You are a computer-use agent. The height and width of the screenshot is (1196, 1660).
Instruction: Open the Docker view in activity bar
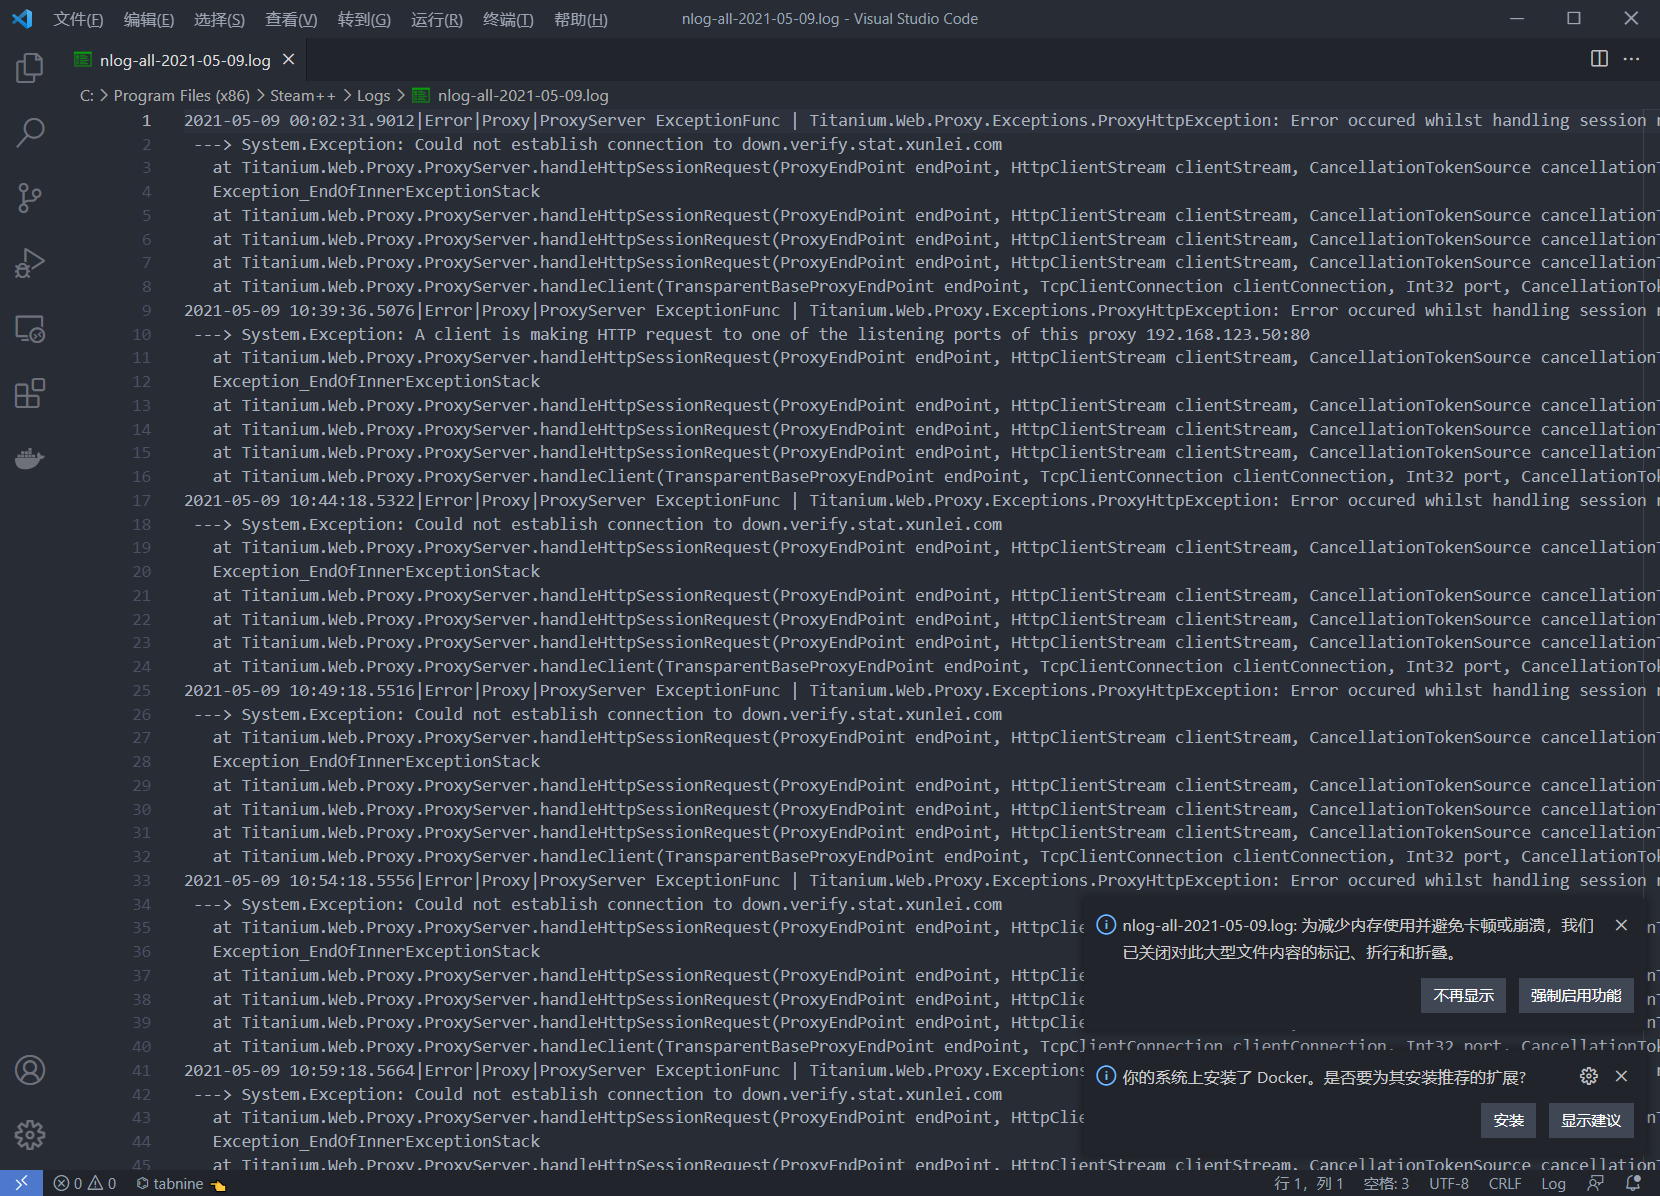coord(30,458)
